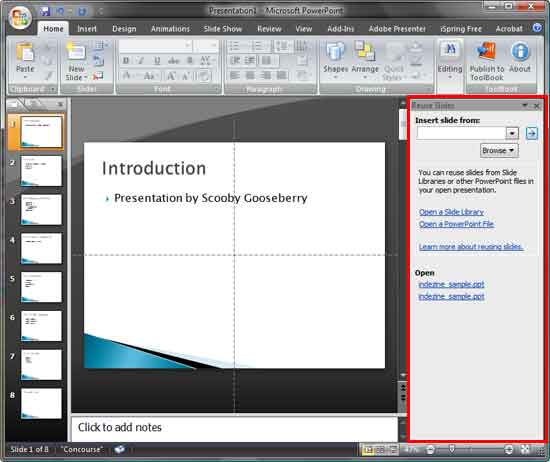Click the Paste clipboard icon
The image size is (550, 462).
(x=25, y=53)
